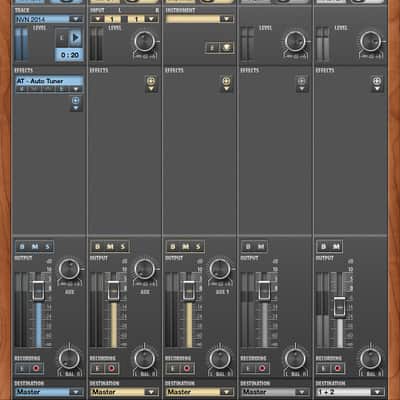This screenshot has height=400, width=400.
Task: Open the AT - Auto Tuner slot dropdown arrow
Action: 76,89
